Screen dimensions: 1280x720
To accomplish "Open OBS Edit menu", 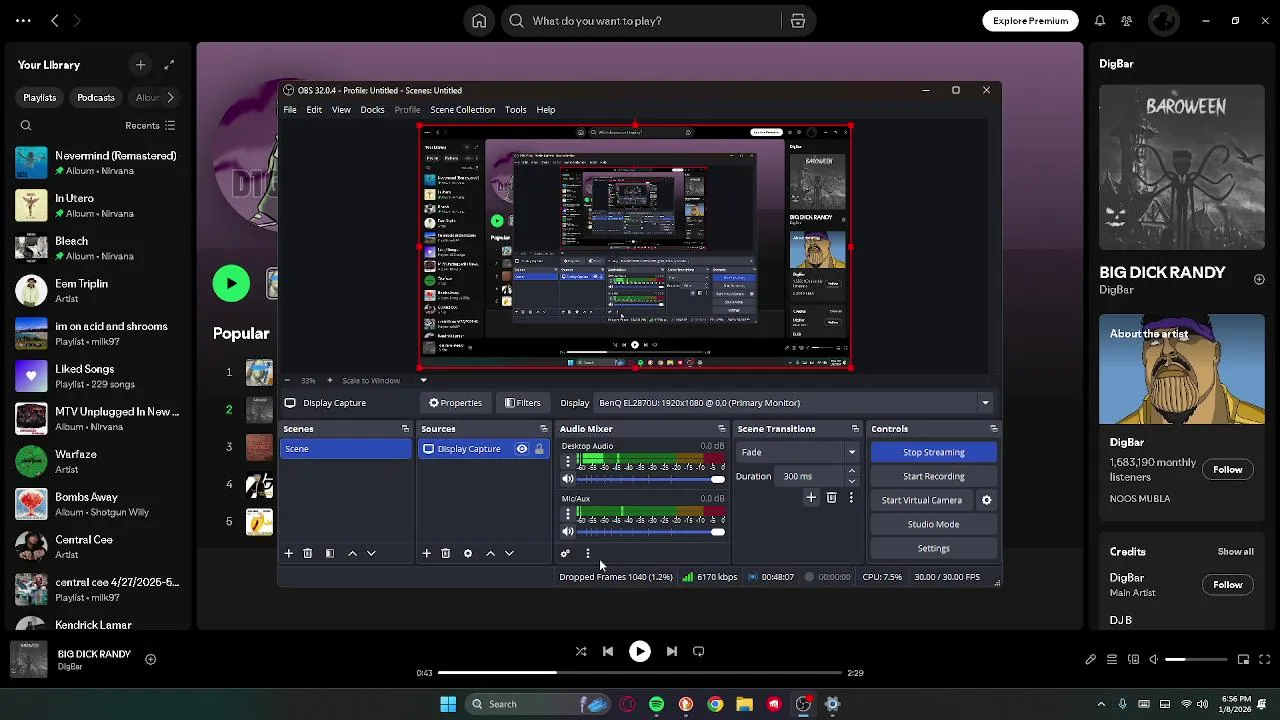I will pyautogui.click(x=314, y=110).
